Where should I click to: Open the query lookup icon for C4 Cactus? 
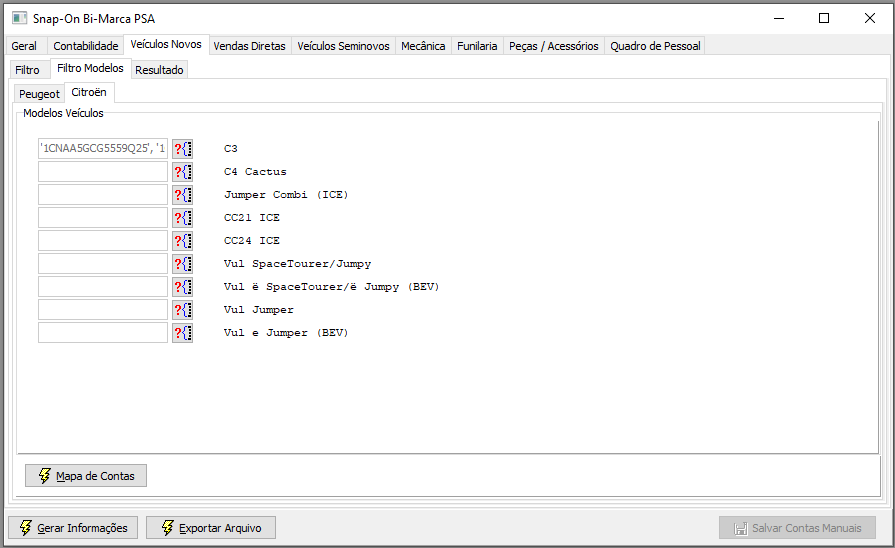point(183,172)
